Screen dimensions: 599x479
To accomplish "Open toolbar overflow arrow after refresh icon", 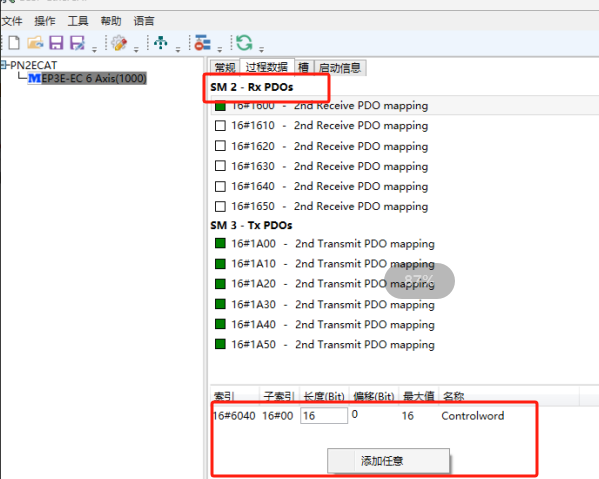I will coord(261,50).
